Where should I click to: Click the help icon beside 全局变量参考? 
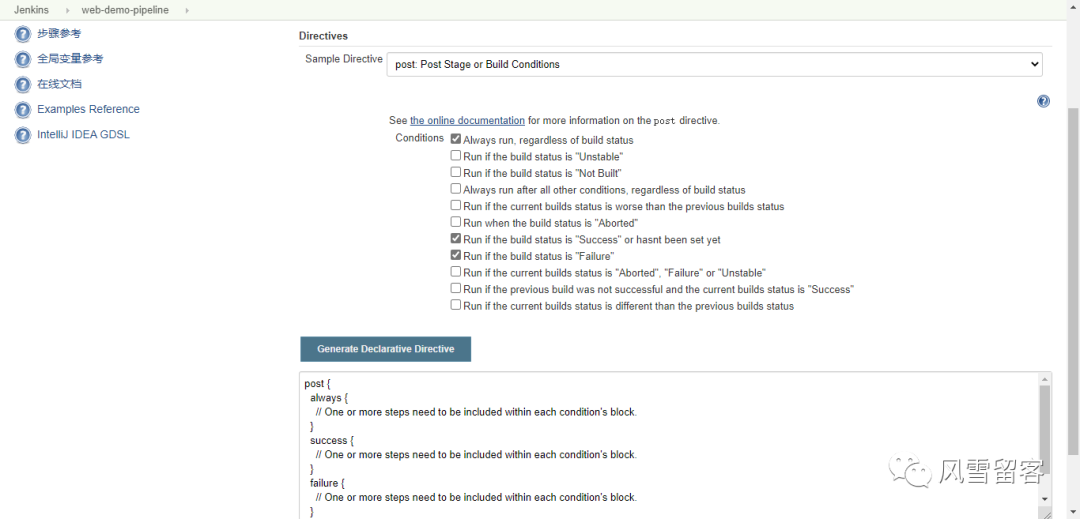(x=23, y=59)
